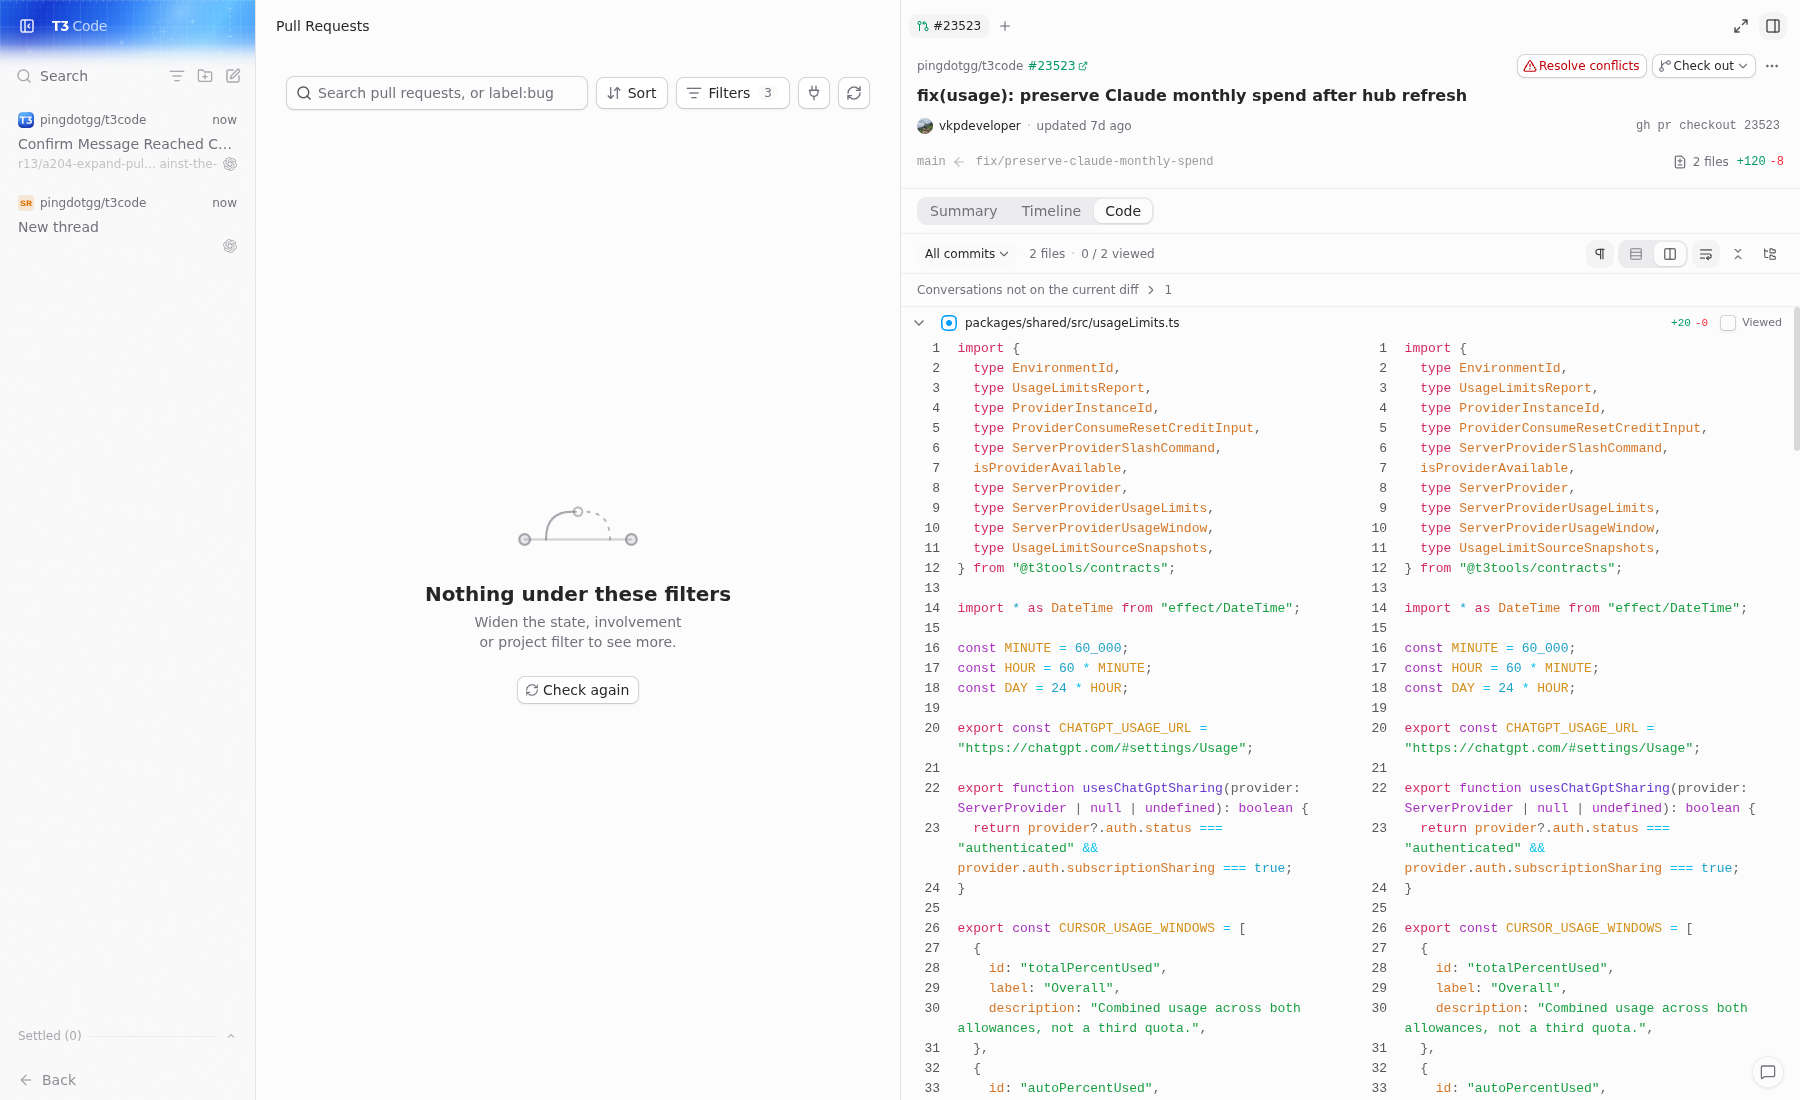Toggle whitespace paragraph marks in diff
The image size is (1800, 1100).
coord(1600,254)
